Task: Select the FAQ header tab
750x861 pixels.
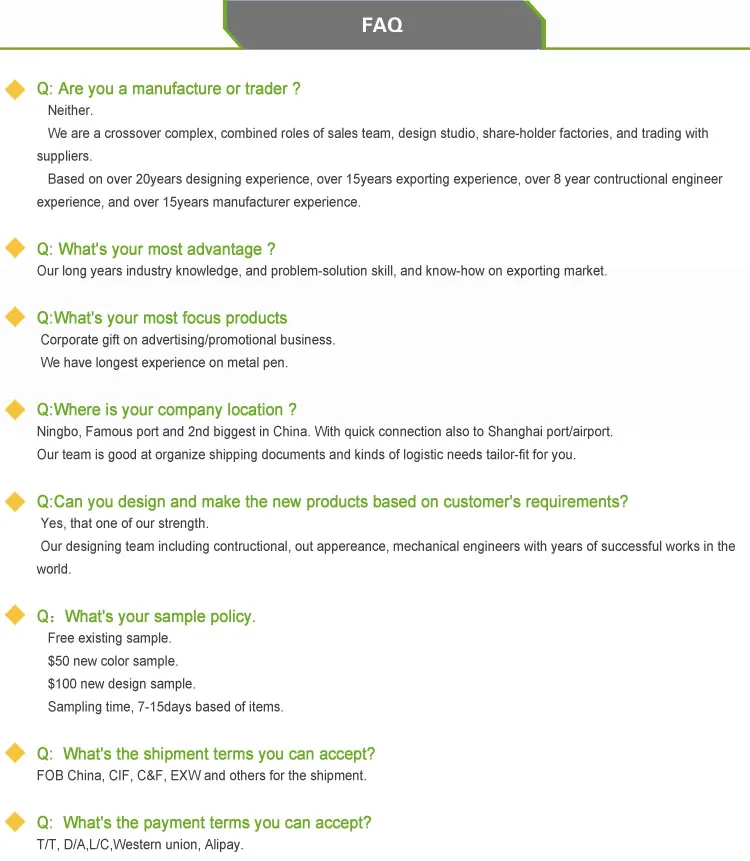Action: point(383,25)
